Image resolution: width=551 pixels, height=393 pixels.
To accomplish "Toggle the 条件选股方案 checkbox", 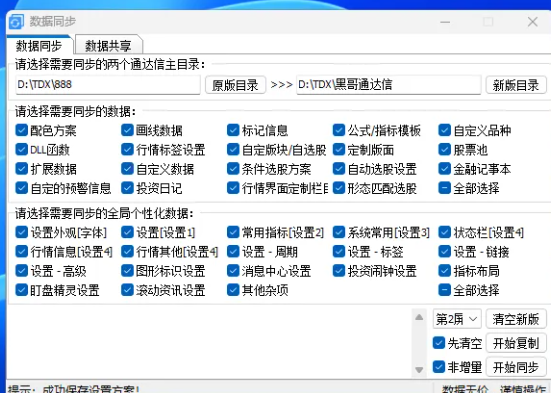I will pos(233,169).
